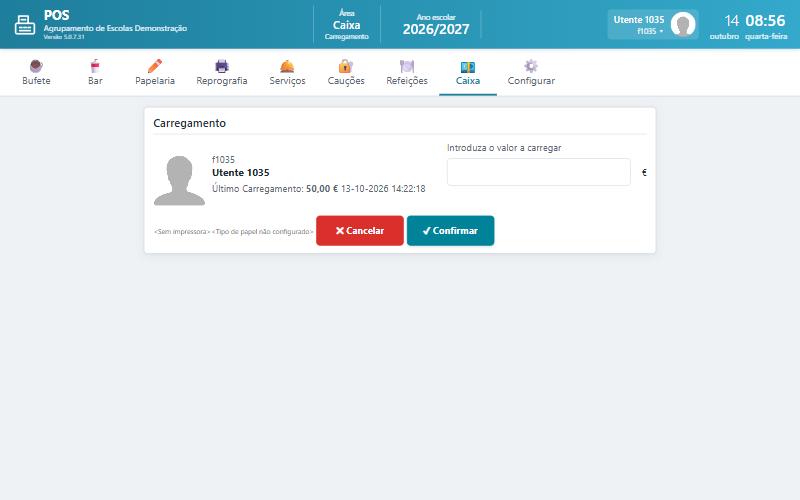Switch to the Configurar tab label
800x500 pixels.
(531, 81)
